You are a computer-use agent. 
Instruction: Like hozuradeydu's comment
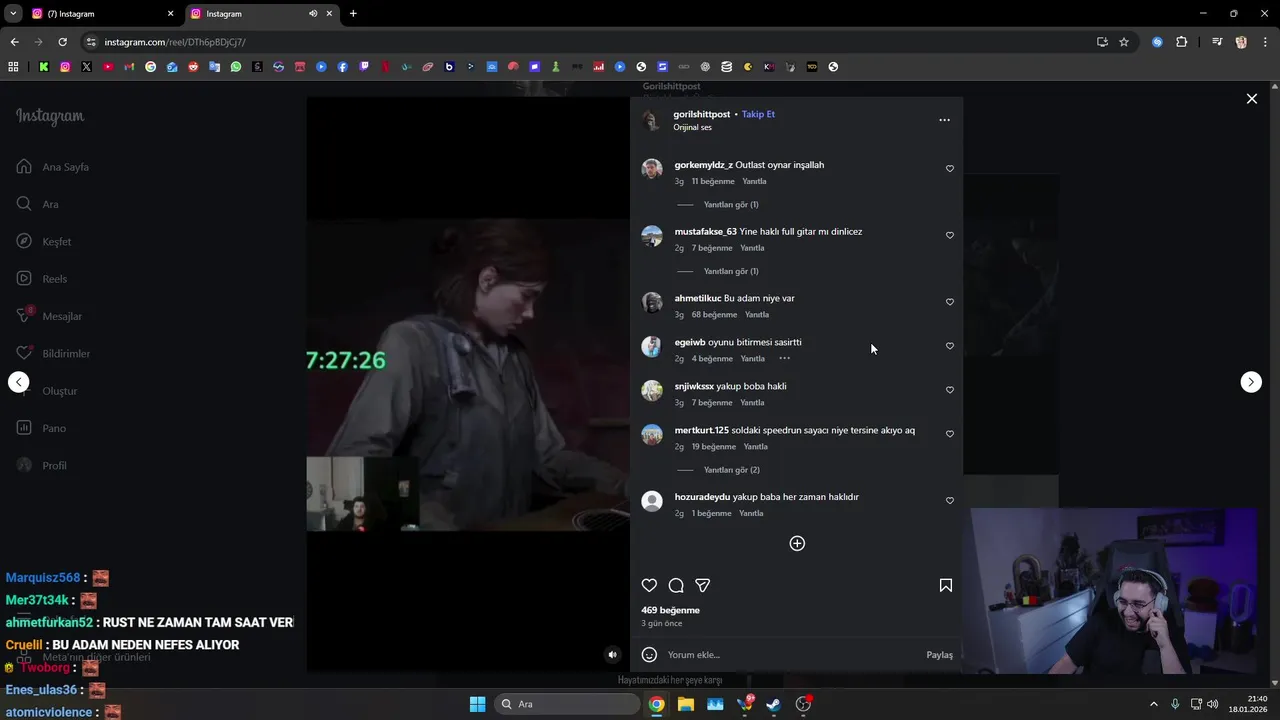tap(950, 501)
